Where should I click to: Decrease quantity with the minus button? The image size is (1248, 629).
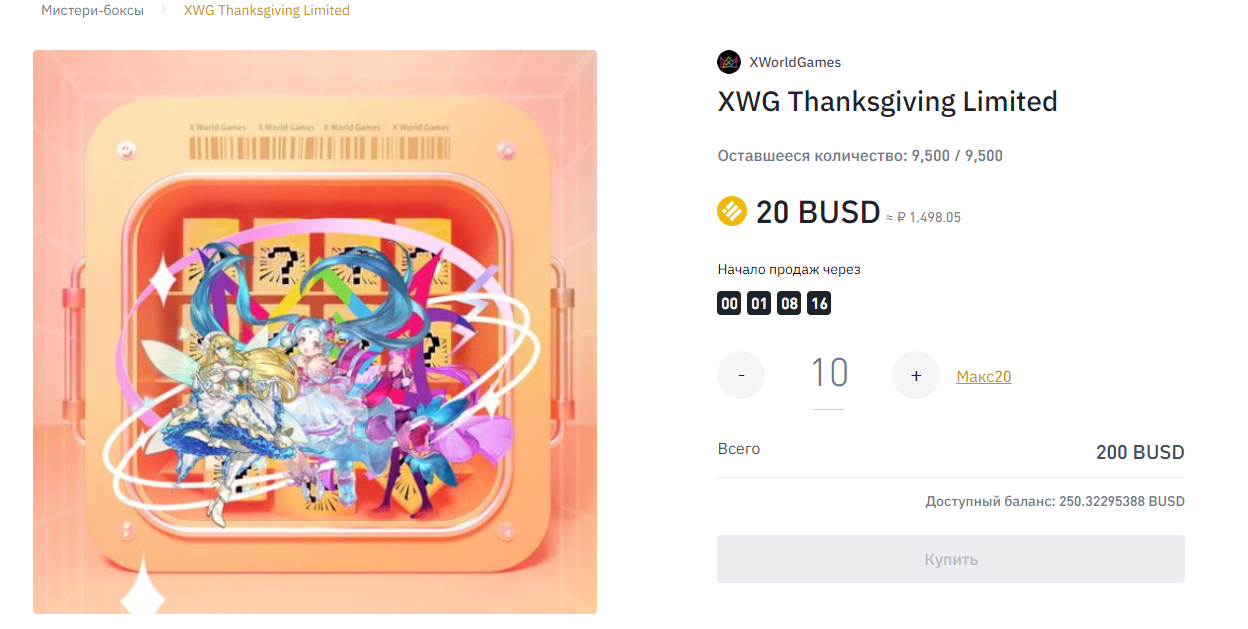[x=741, y=375]
